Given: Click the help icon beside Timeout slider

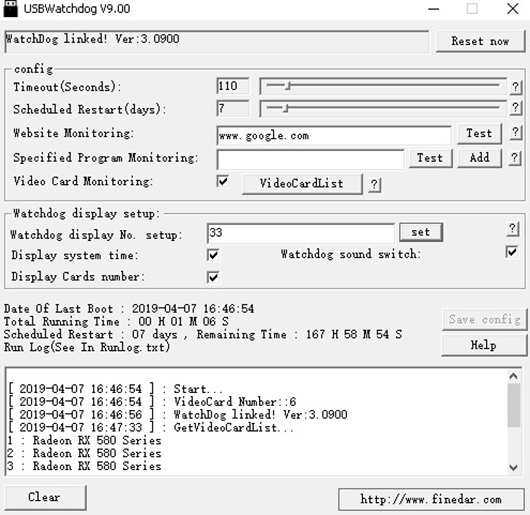Looking at the screenshot, I should pyautogui.click(x=515, y=87).
